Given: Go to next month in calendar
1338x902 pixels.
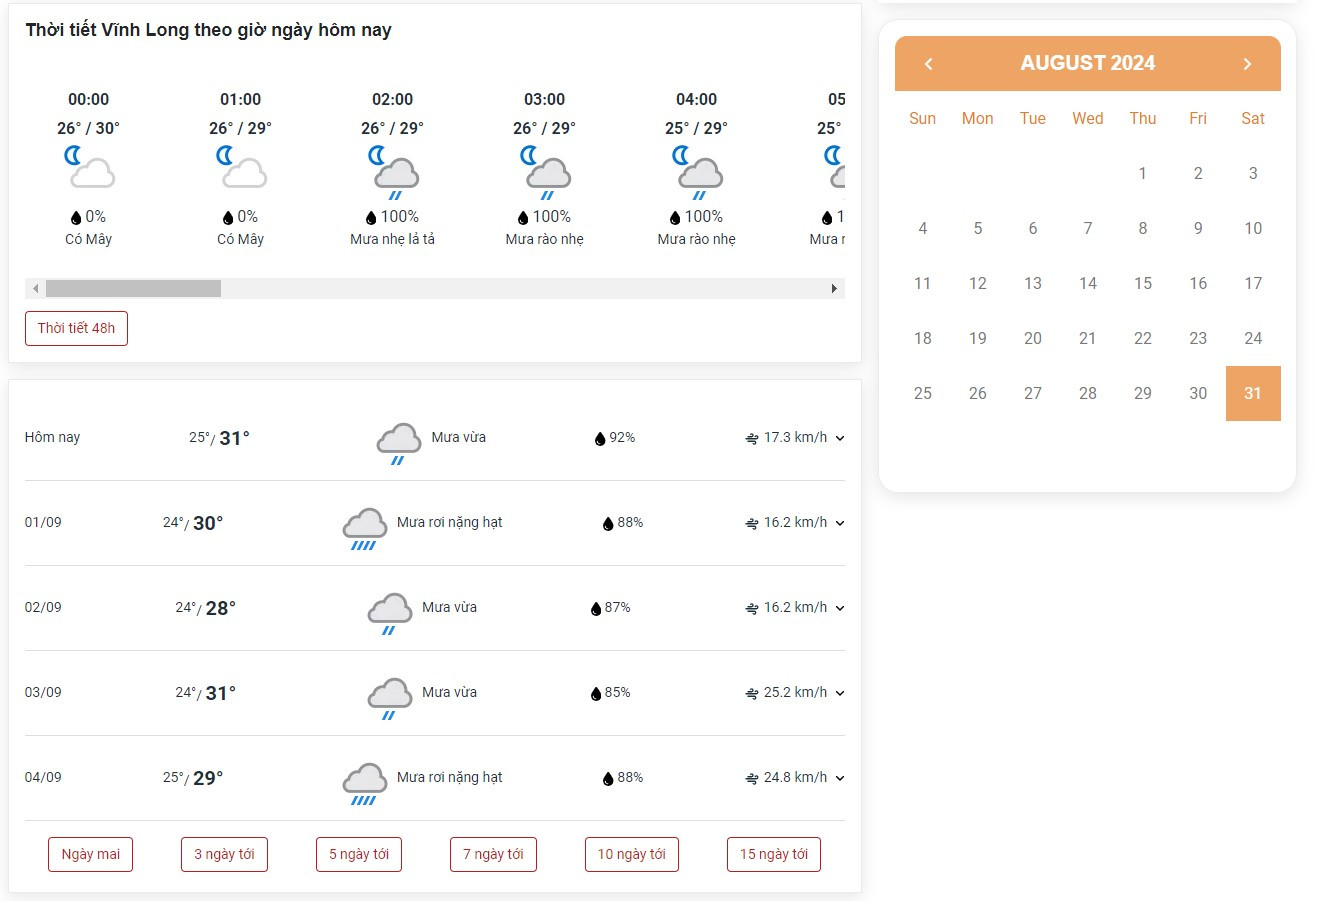Looking at the screenshot, I should 1247,64.
